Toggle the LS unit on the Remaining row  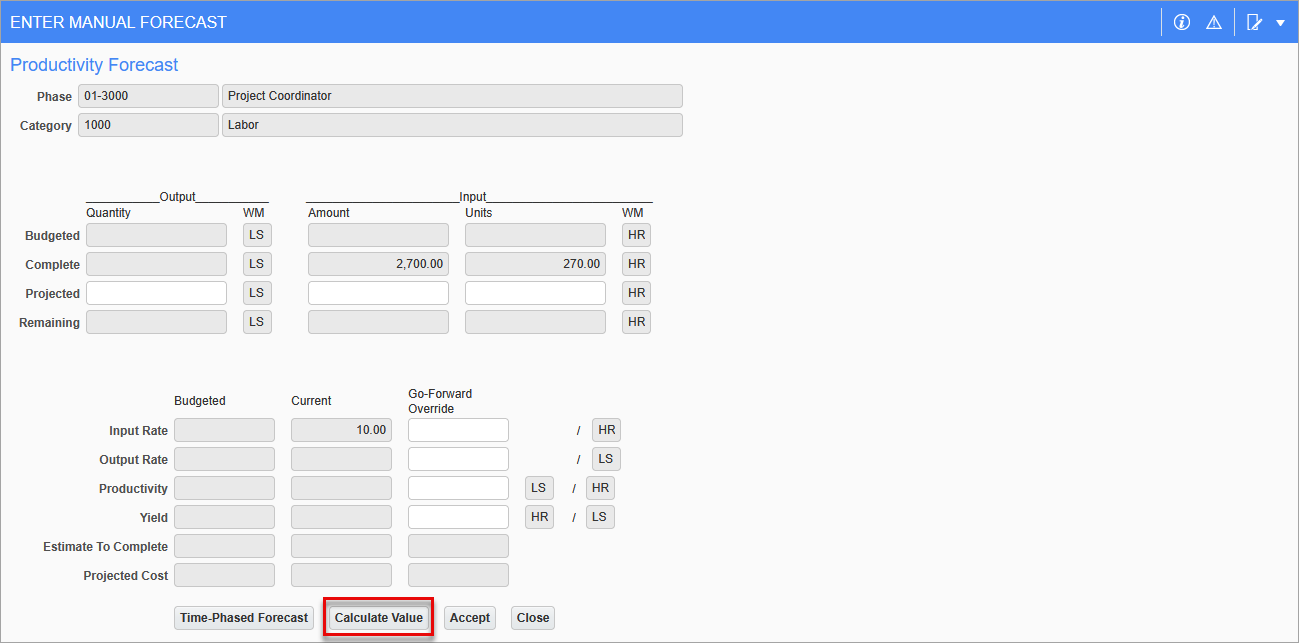[257, 321]
